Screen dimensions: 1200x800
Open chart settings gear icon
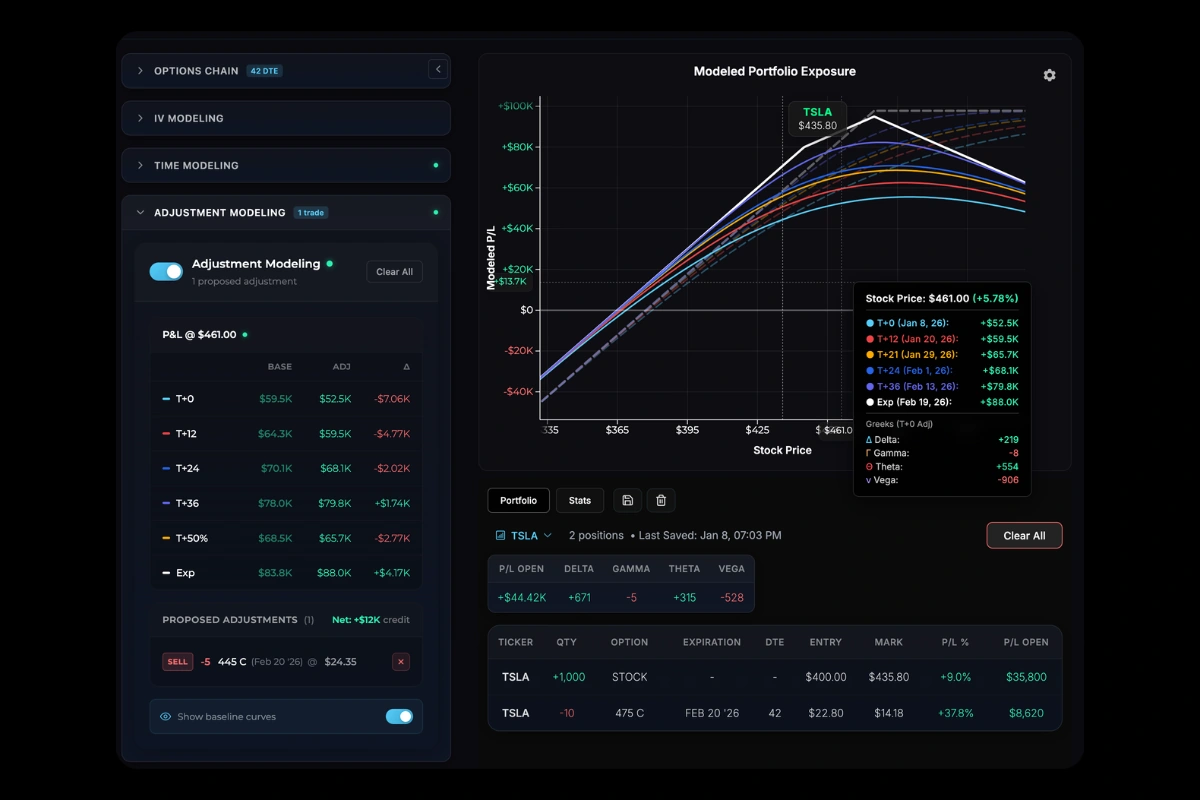coord(1049,75)
